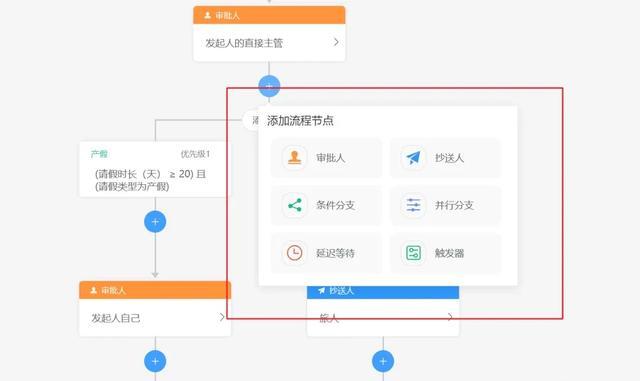The image size is (640, 381).
Task: Add a 触发器 node
Action: 445,253
